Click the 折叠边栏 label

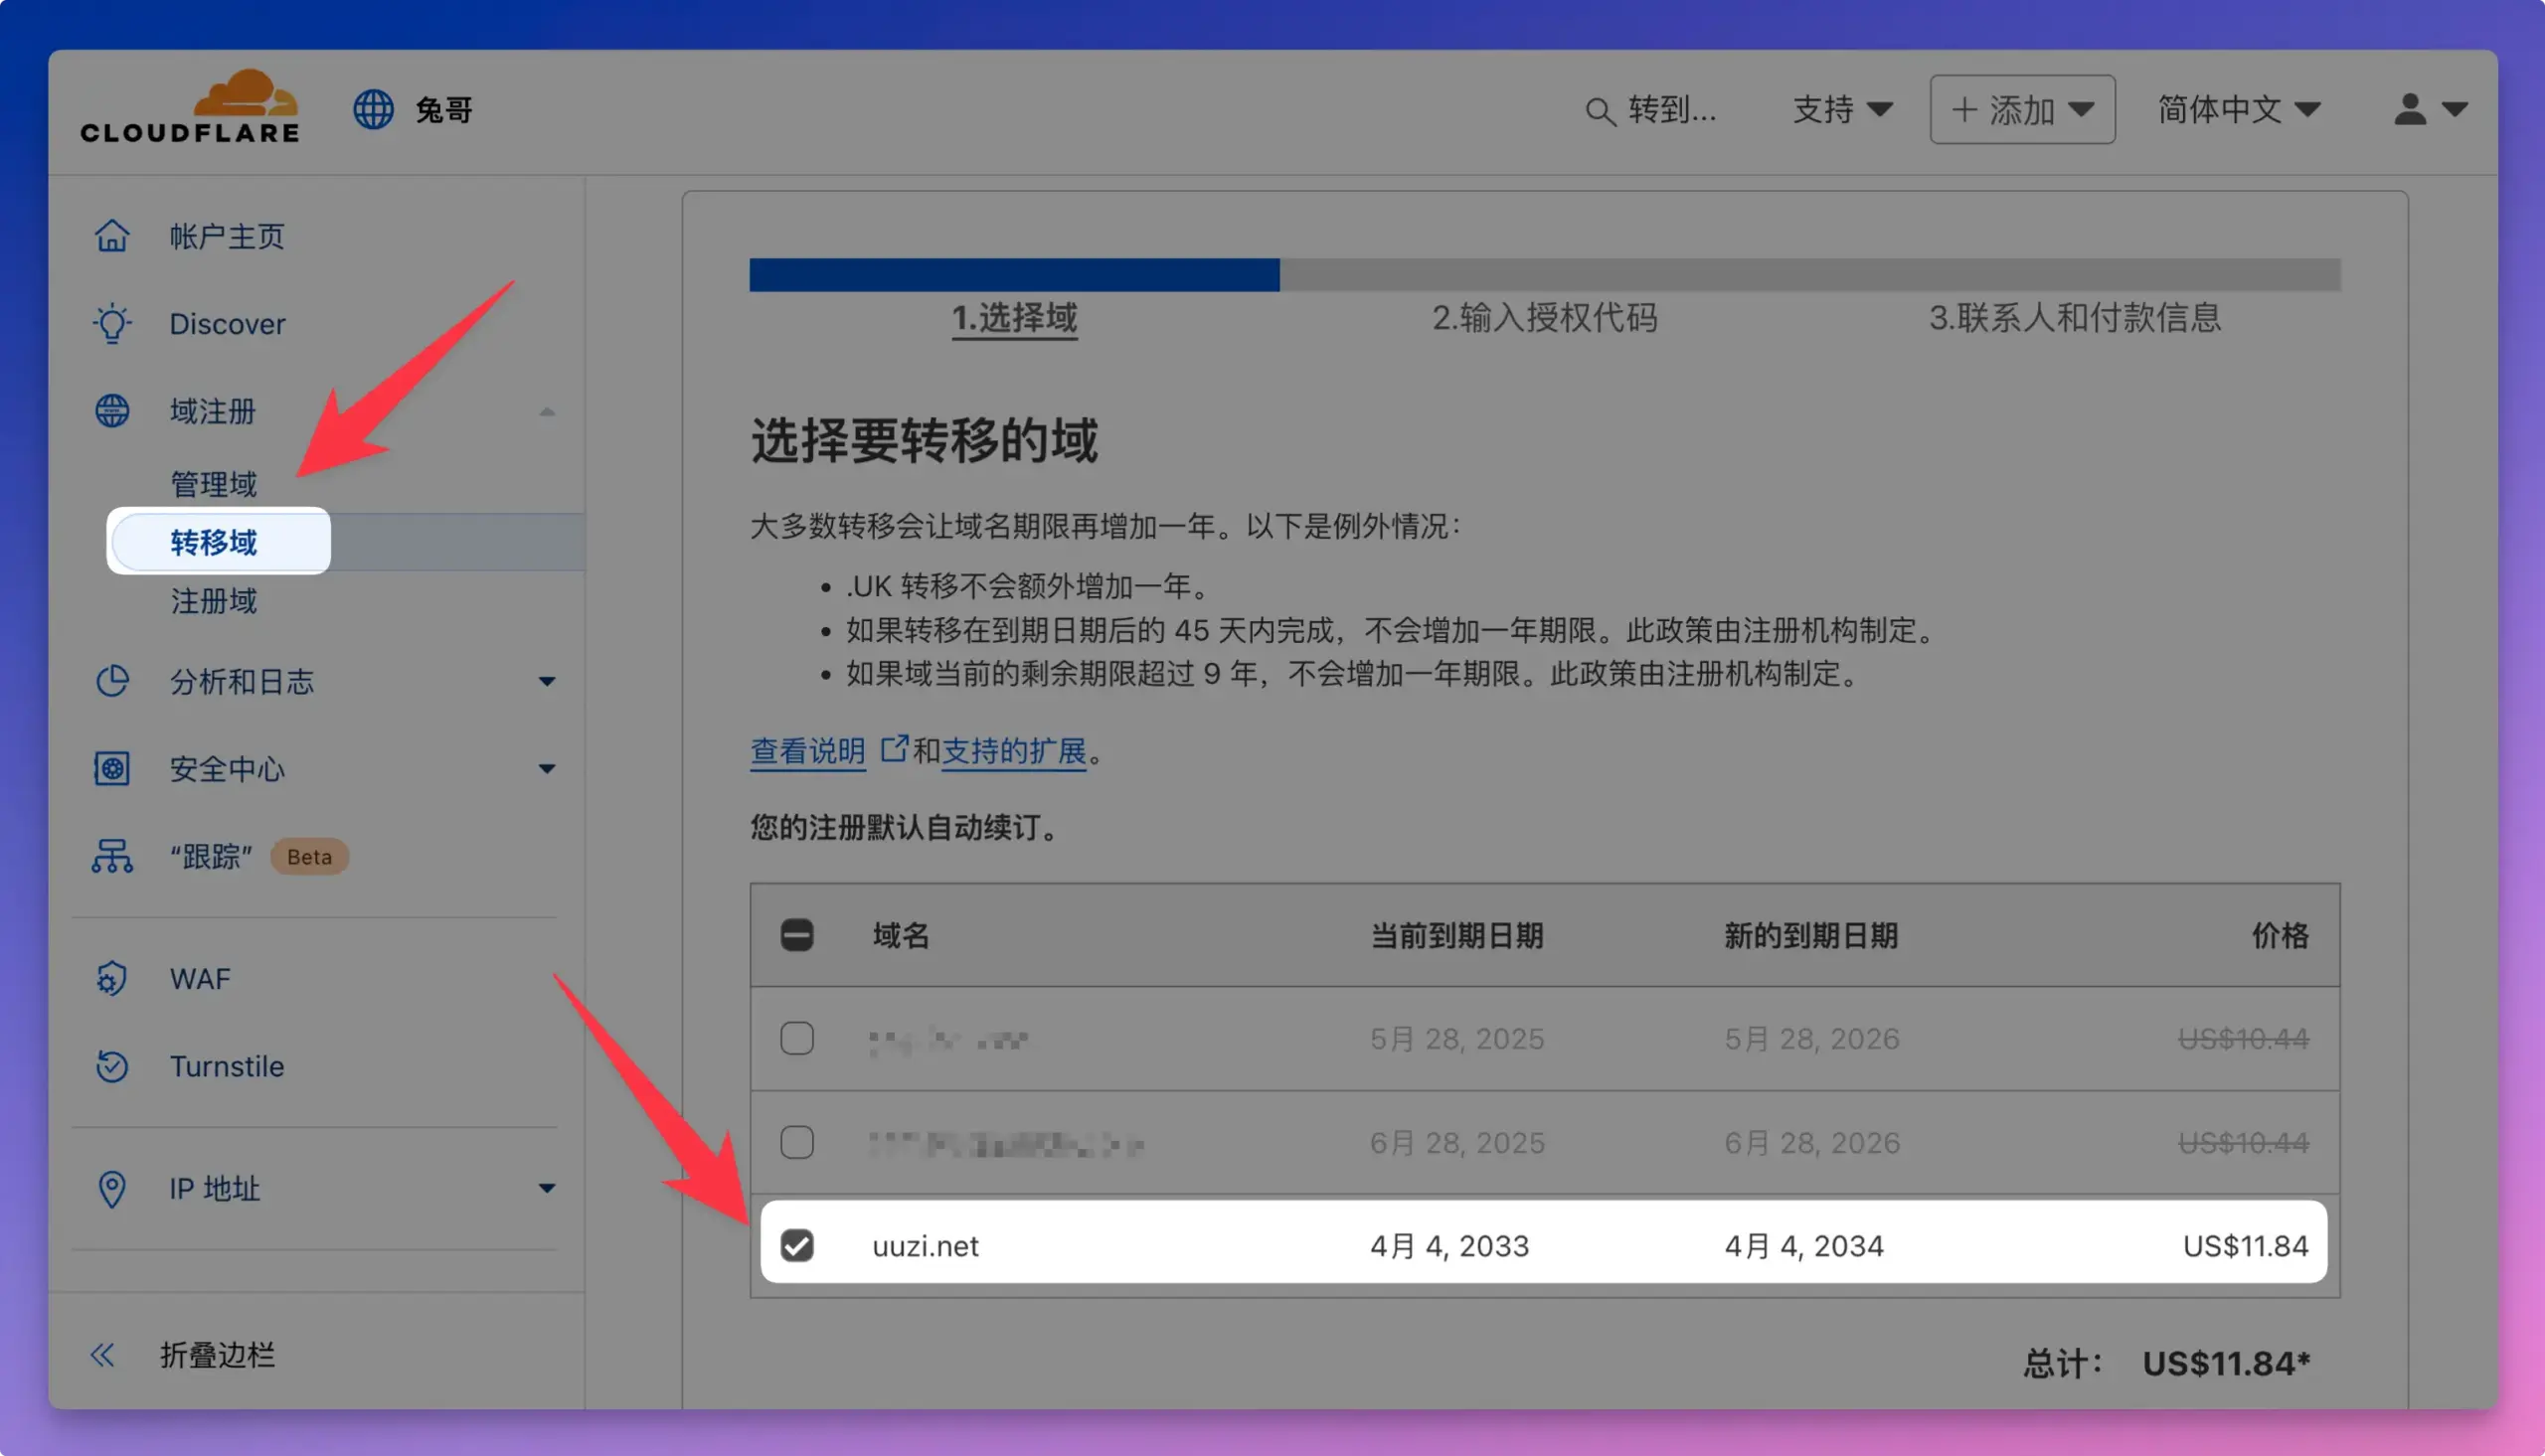217,1355
